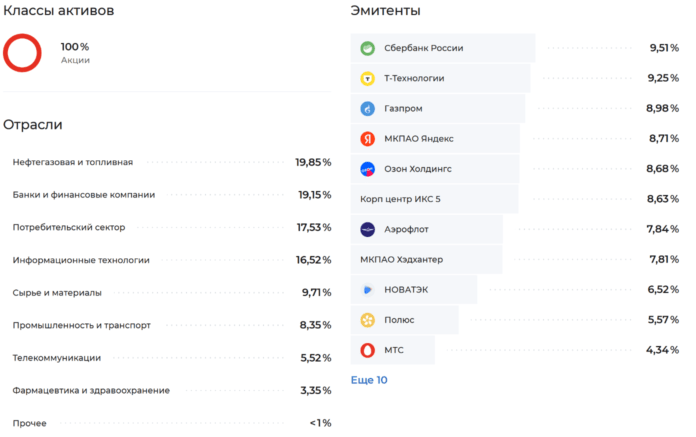Click the 'Телекоммуникации' sector label

(x=57, y=358)
